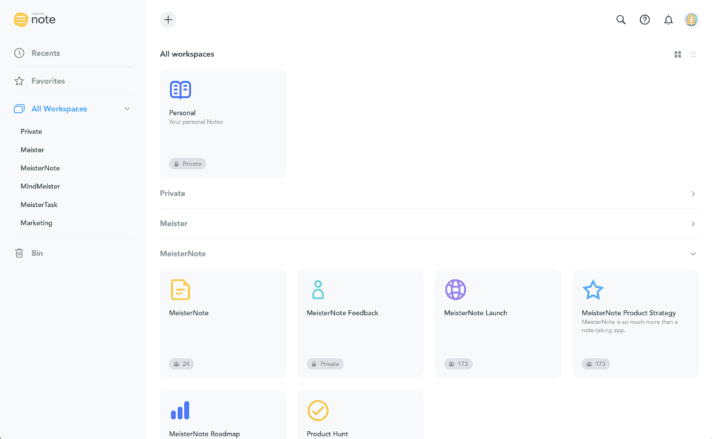Switch to grid view layout

point(678,54)
